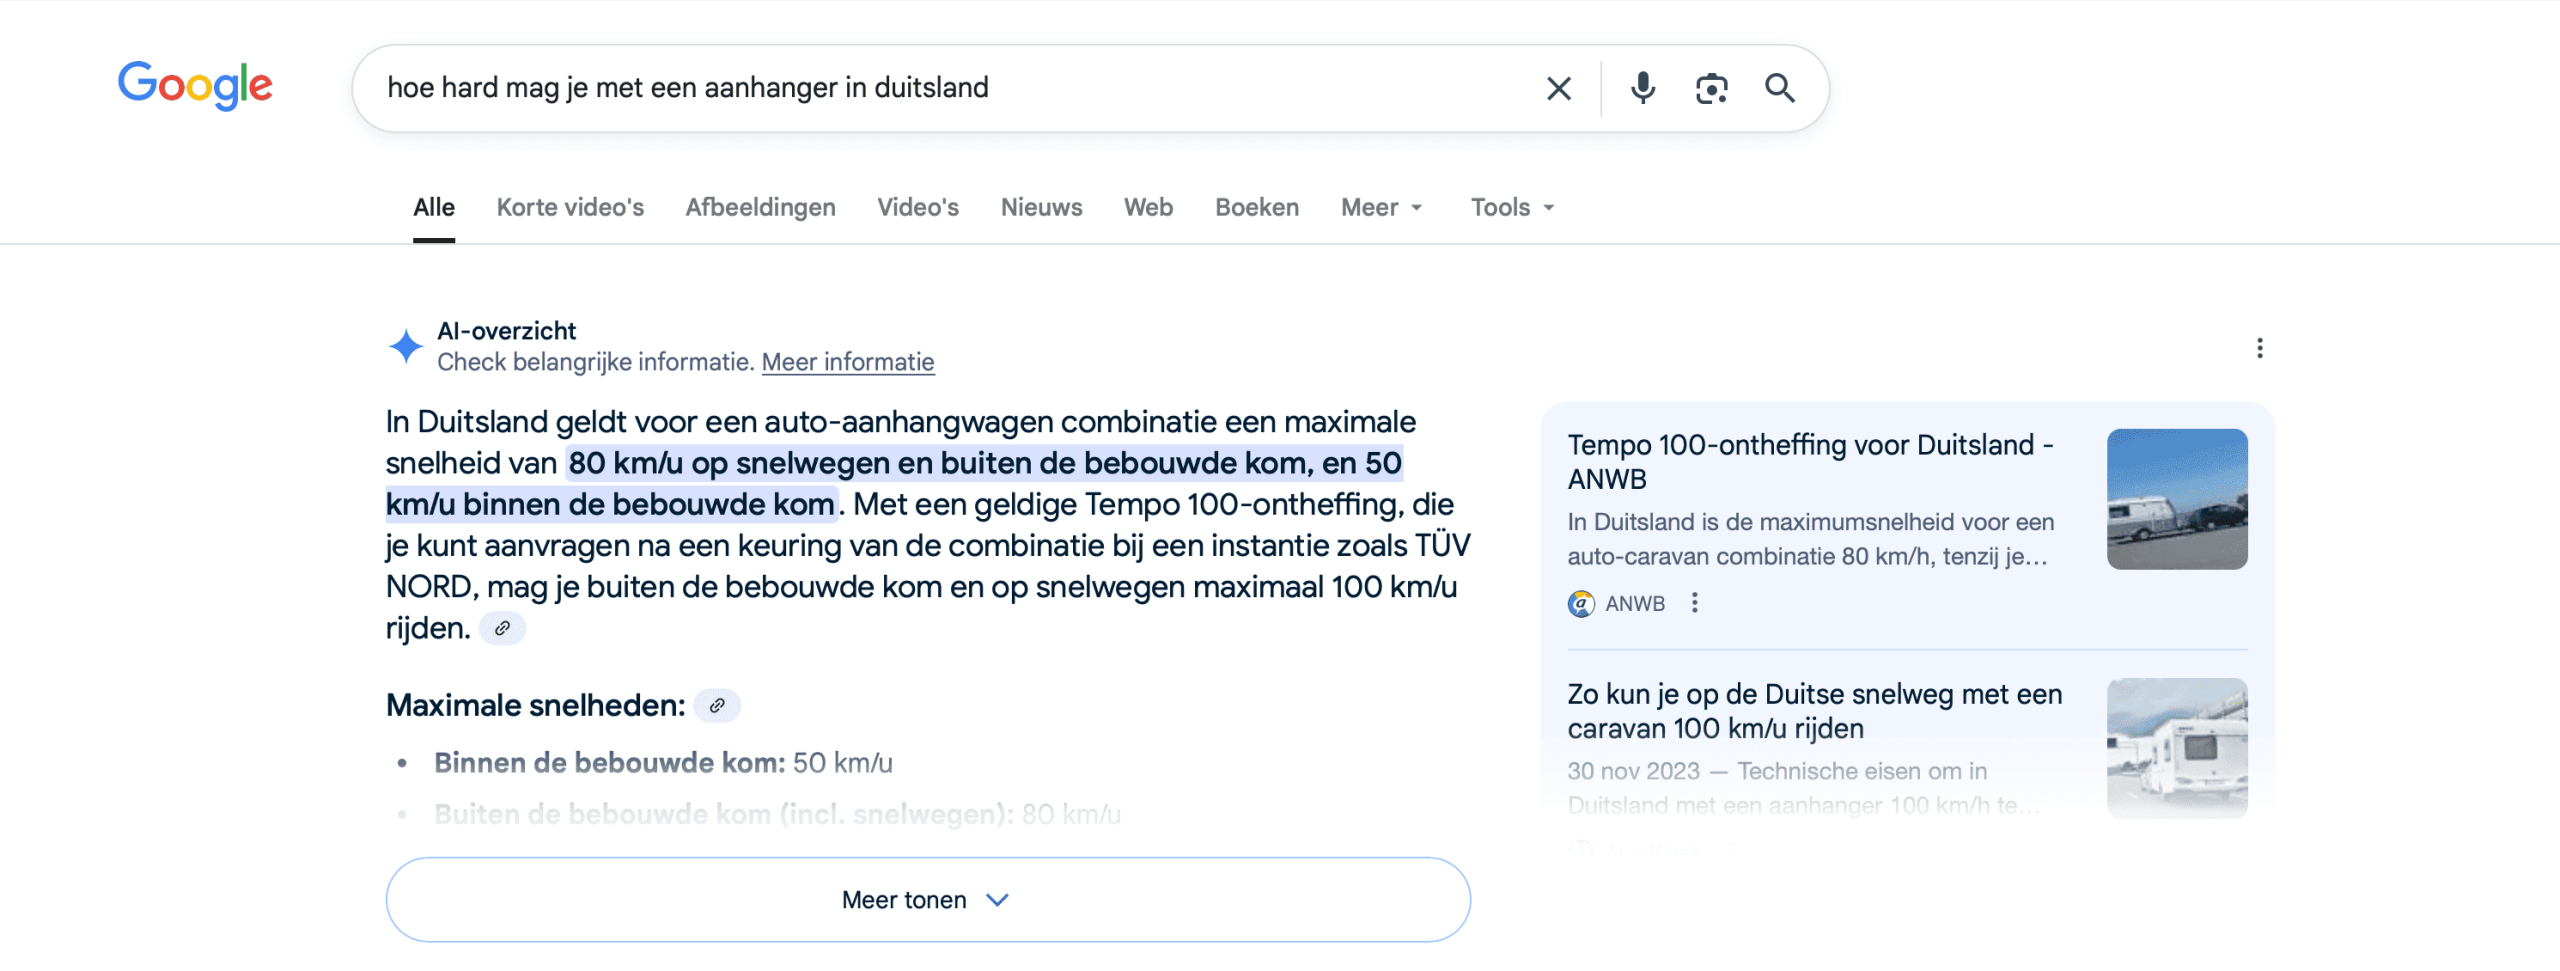Open the options dots next to ANWB
Viewport: 2560px width, 971px height.
click(1694, 603)
